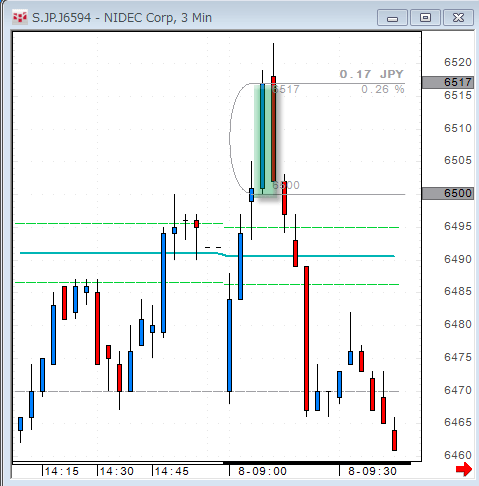Select the green highlighted measurement box
Screen dimensions: 479x486
pyautogui.click(x=266, y=140)
